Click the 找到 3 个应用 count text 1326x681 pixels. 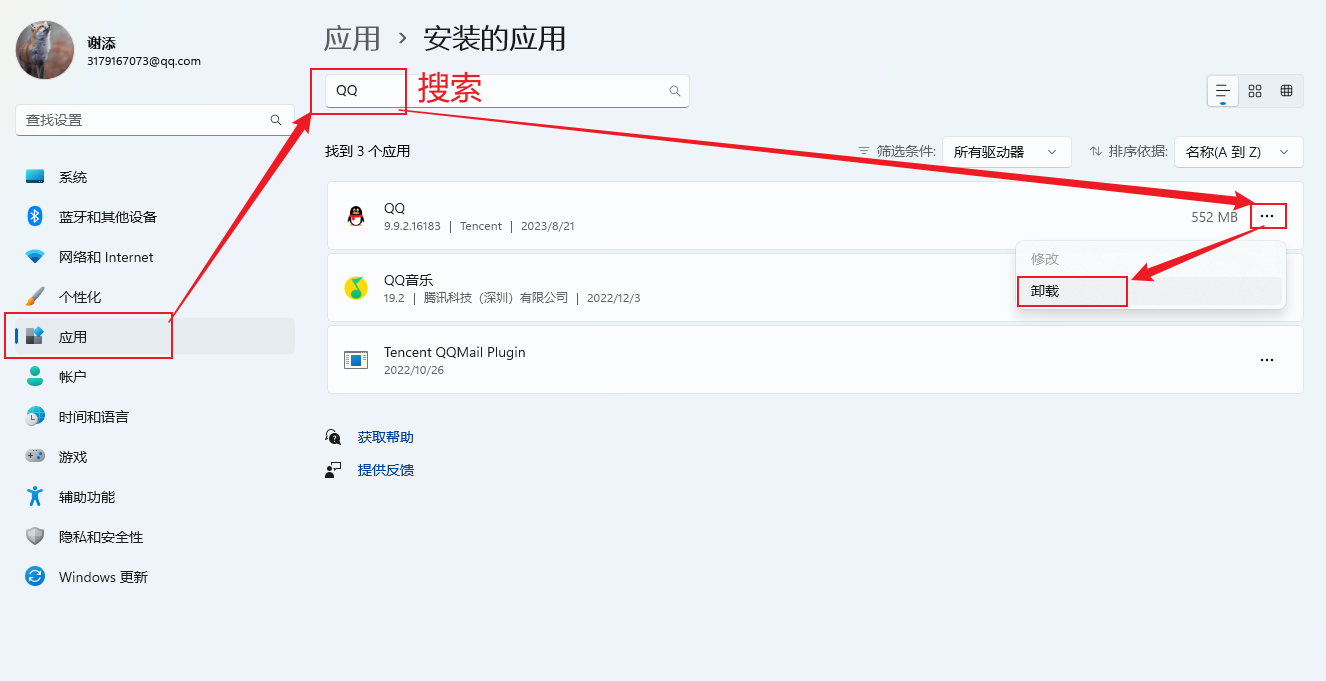[368, 152]
